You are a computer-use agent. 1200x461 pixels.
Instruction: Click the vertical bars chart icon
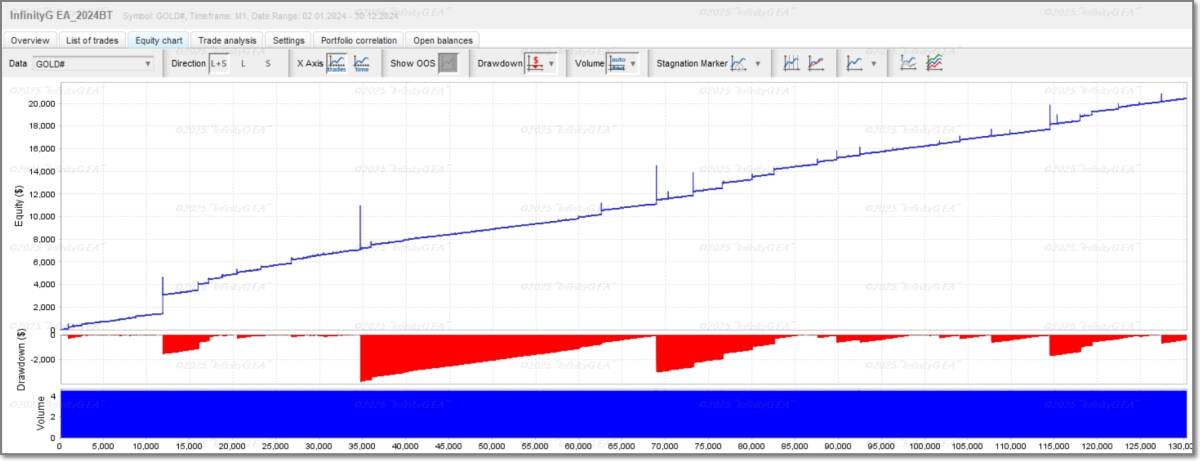791,63
